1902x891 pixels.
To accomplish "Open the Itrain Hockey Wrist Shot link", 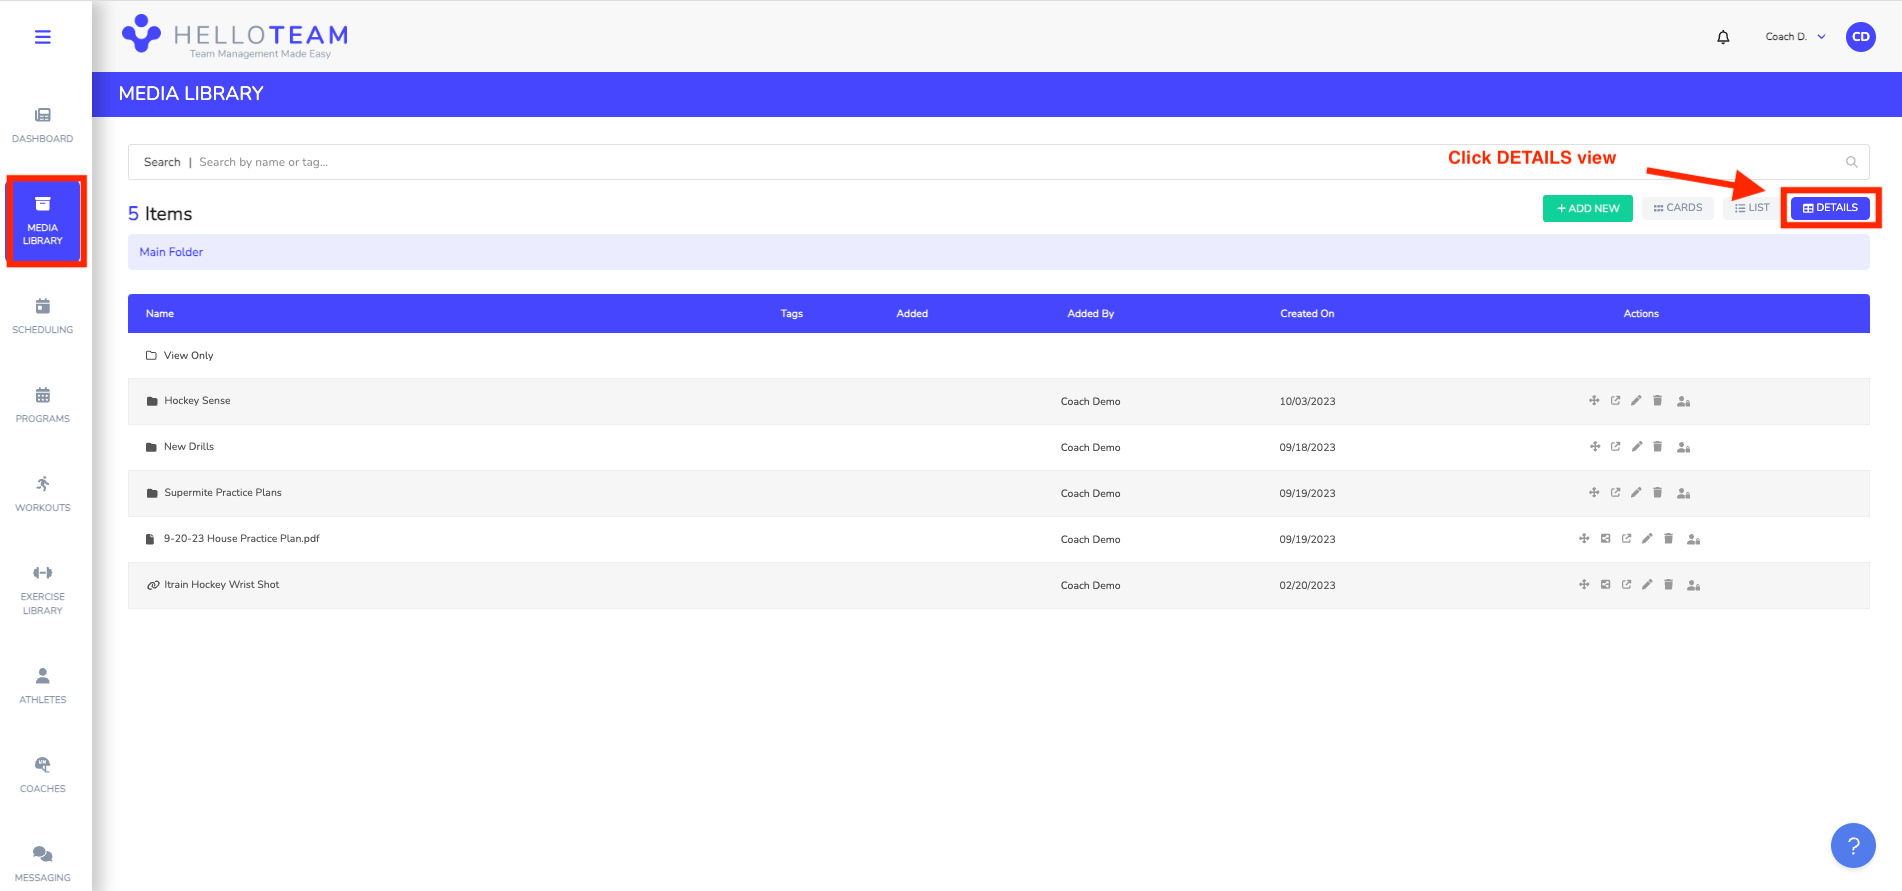I will click(x=221, y=585).
